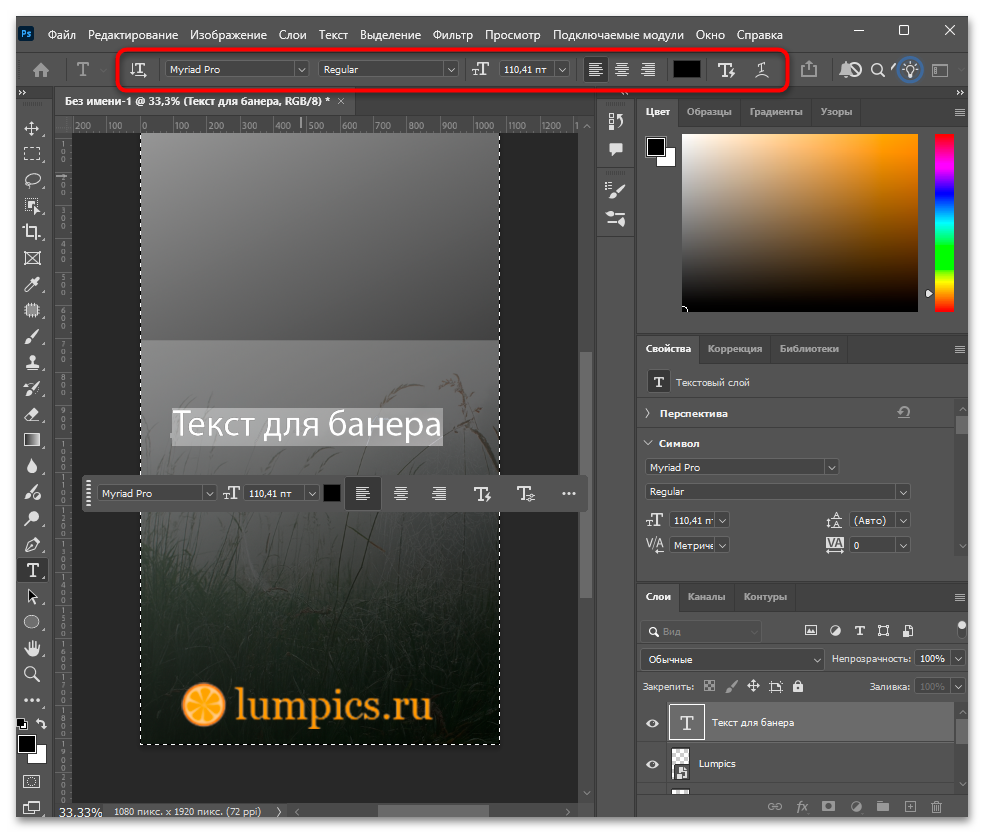The width and height of the screenshot is (984, 833).
Task: Delete layer with the trash icon
Action: pyautogui.click(x=936, y=807)
